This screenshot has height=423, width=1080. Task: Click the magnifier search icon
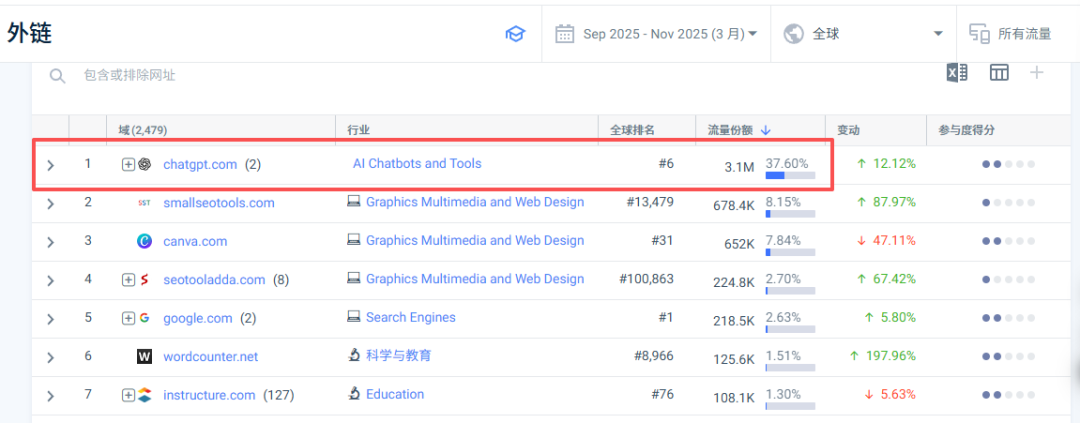(x=56, y=76)
